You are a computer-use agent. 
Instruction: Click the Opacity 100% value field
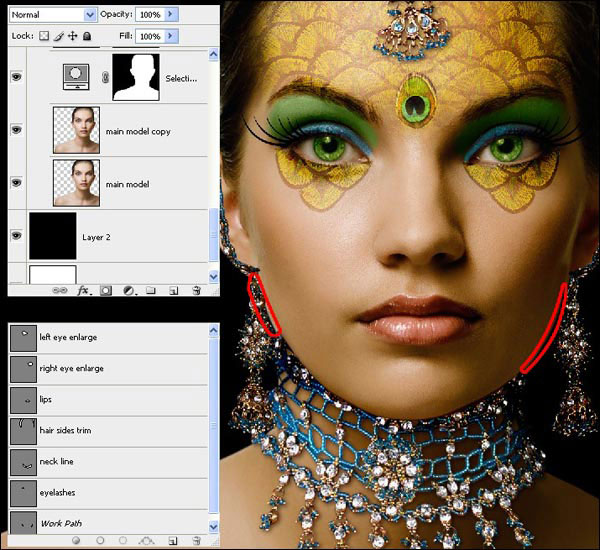pos(150,15)
